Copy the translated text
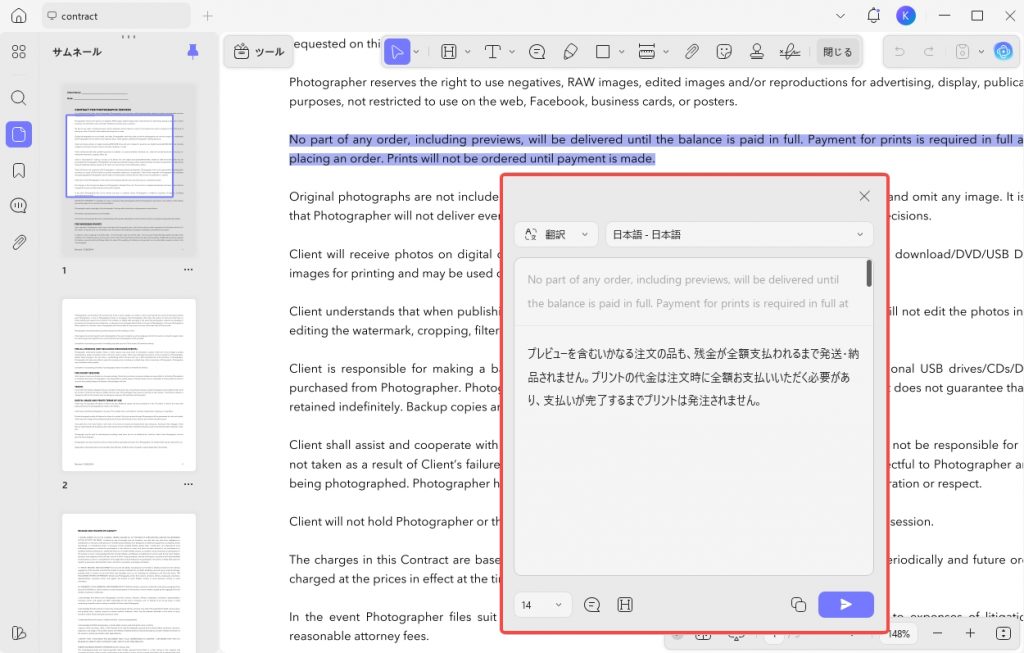1024x653 pixels. pyautogui.click(x=798, y=605)
